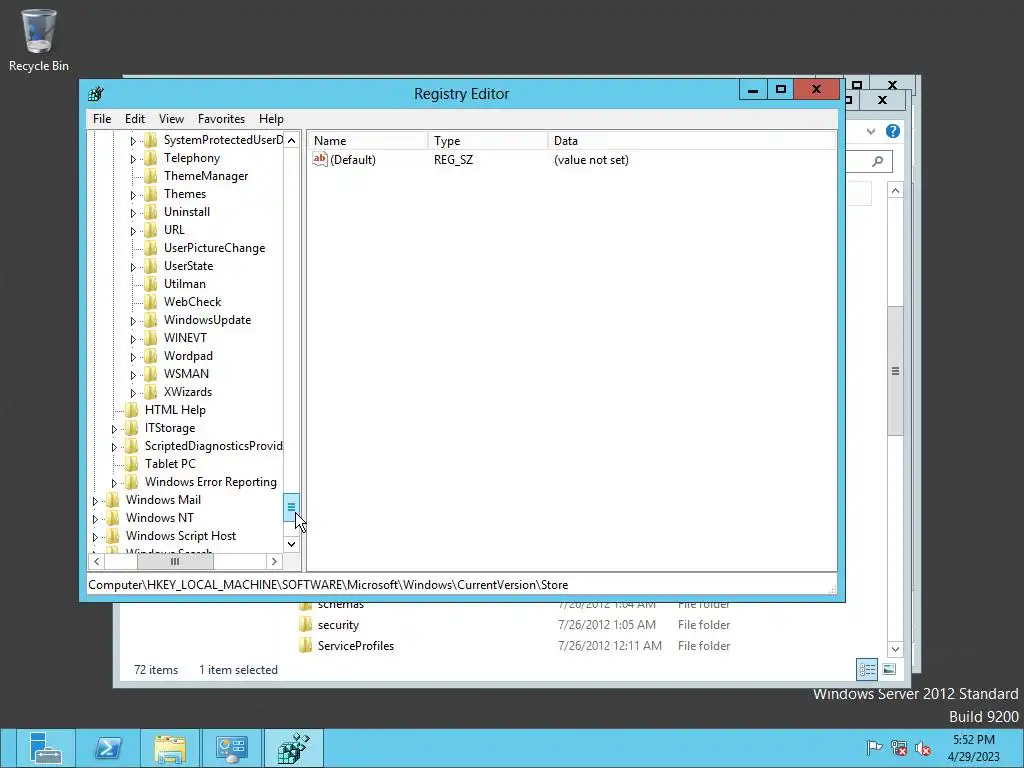Expand the WSMAN key

pos(133,375)
